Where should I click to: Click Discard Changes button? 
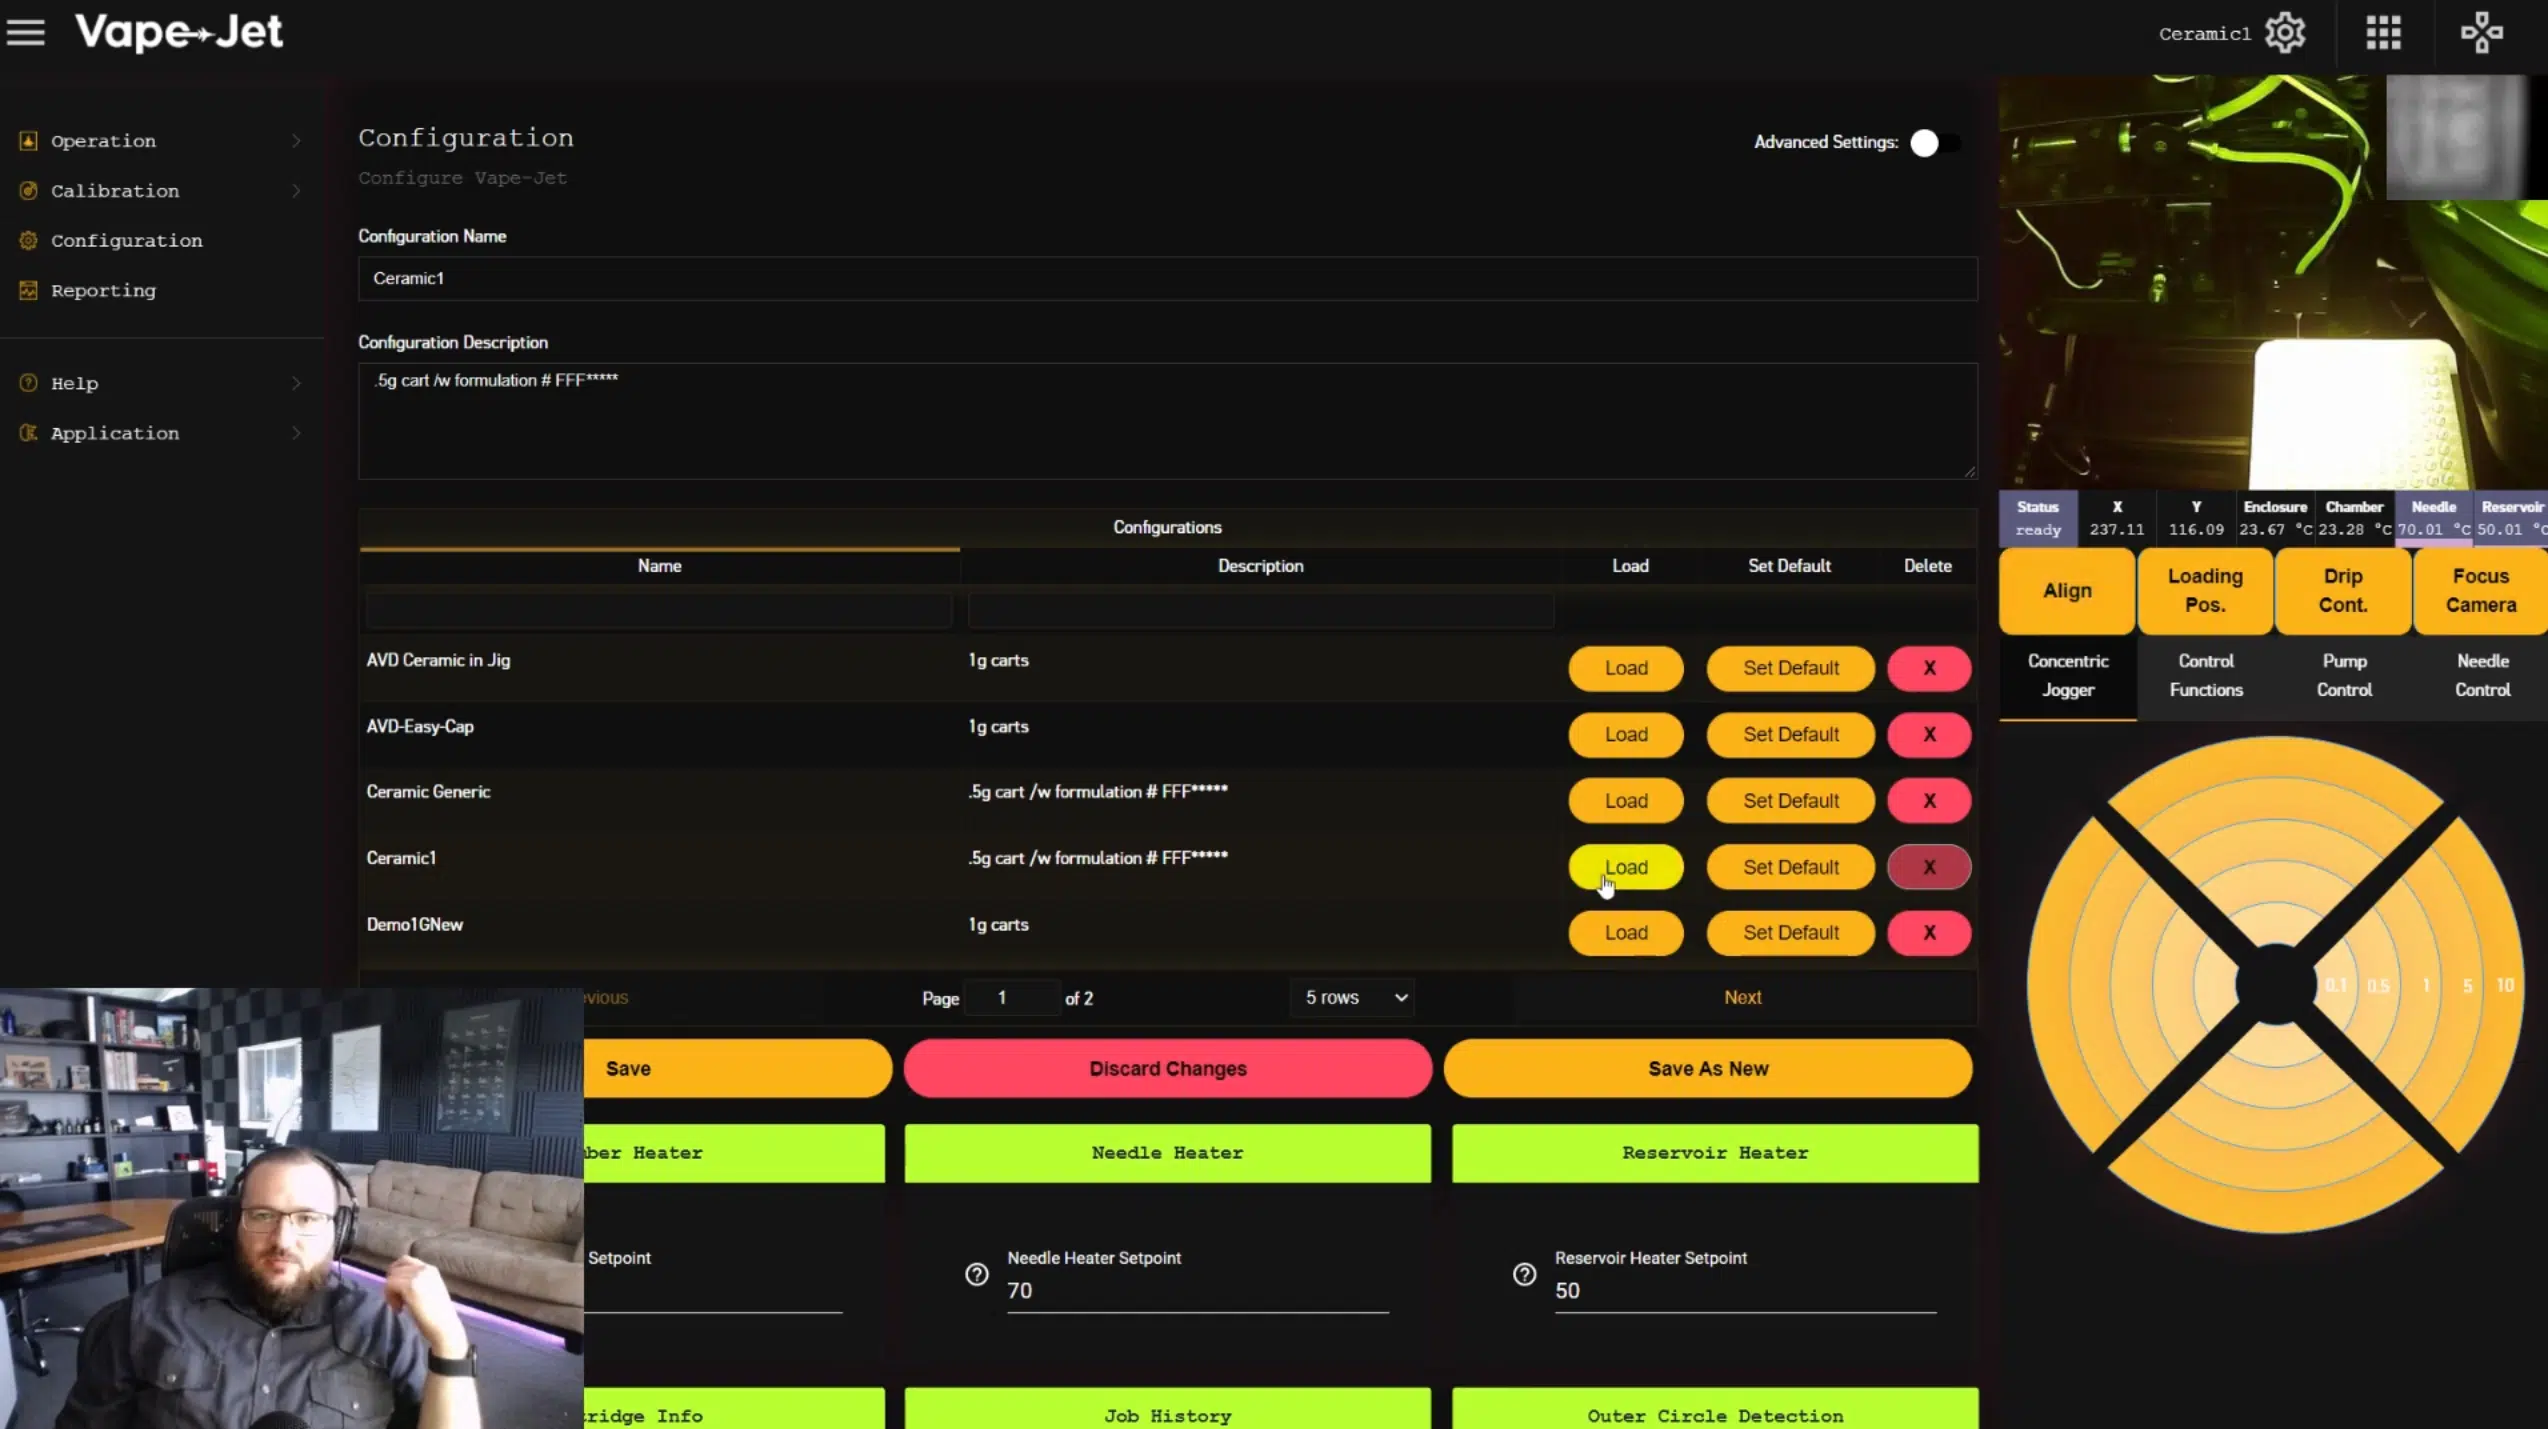[1167, 1069]
